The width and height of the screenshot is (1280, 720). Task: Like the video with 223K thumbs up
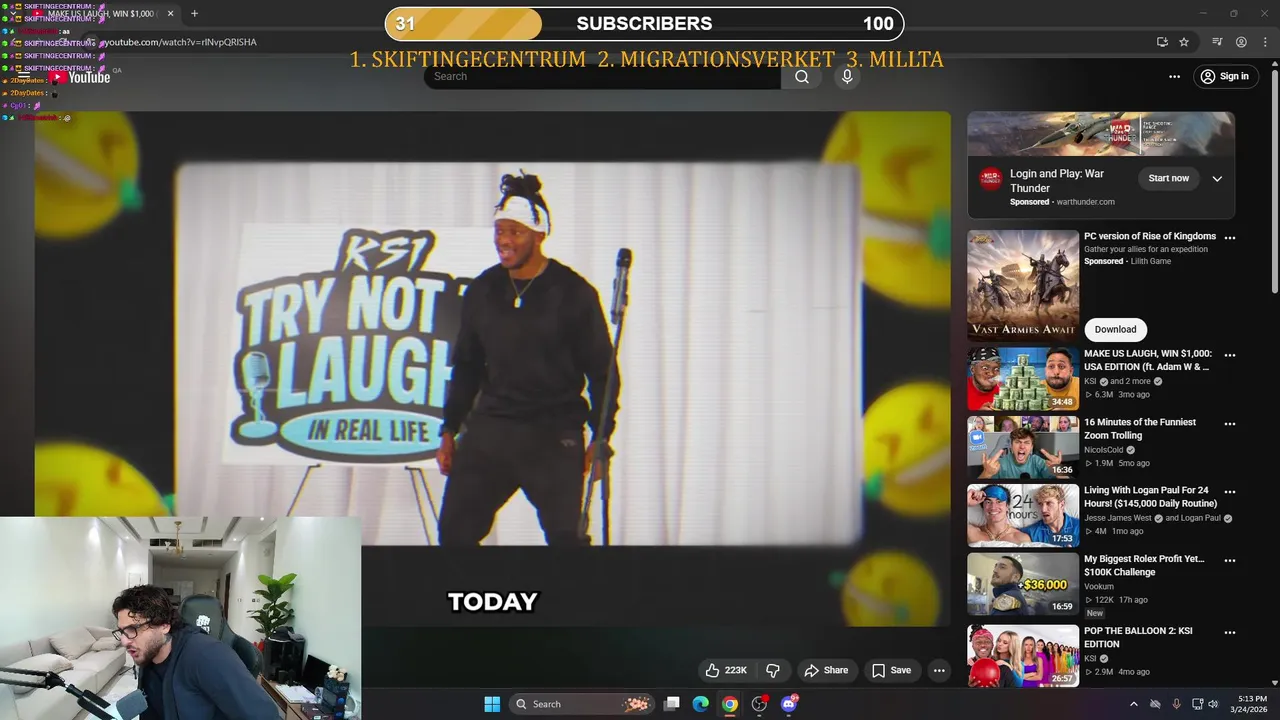pyautogui.click(x=726, y=670)
